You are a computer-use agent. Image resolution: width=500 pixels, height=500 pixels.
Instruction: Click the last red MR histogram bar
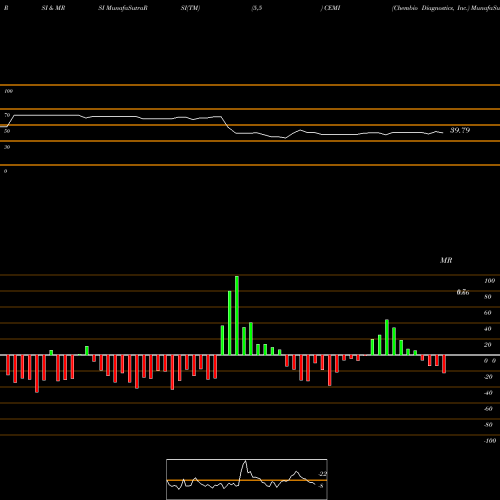pyautogui.click(x=444, y=364)
